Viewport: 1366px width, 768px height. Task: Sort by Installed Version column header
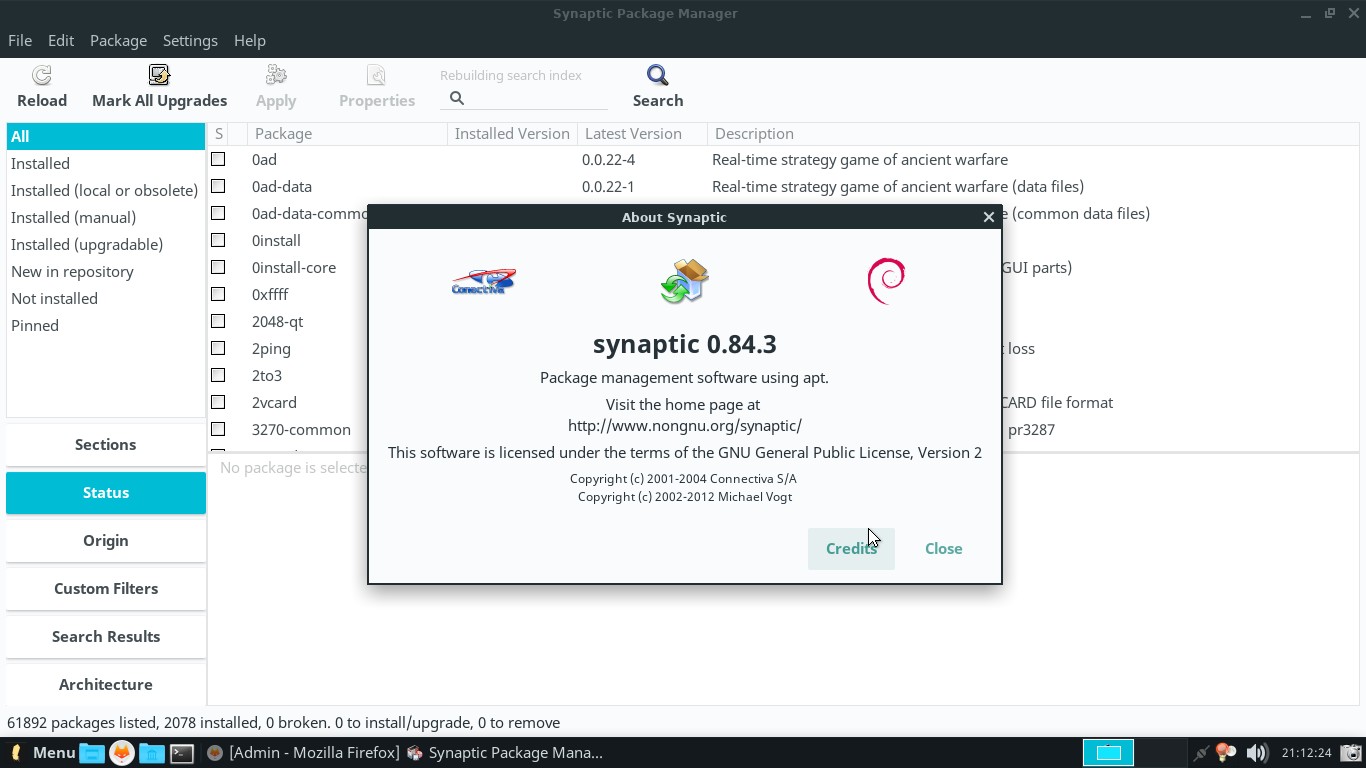point(512,134)
